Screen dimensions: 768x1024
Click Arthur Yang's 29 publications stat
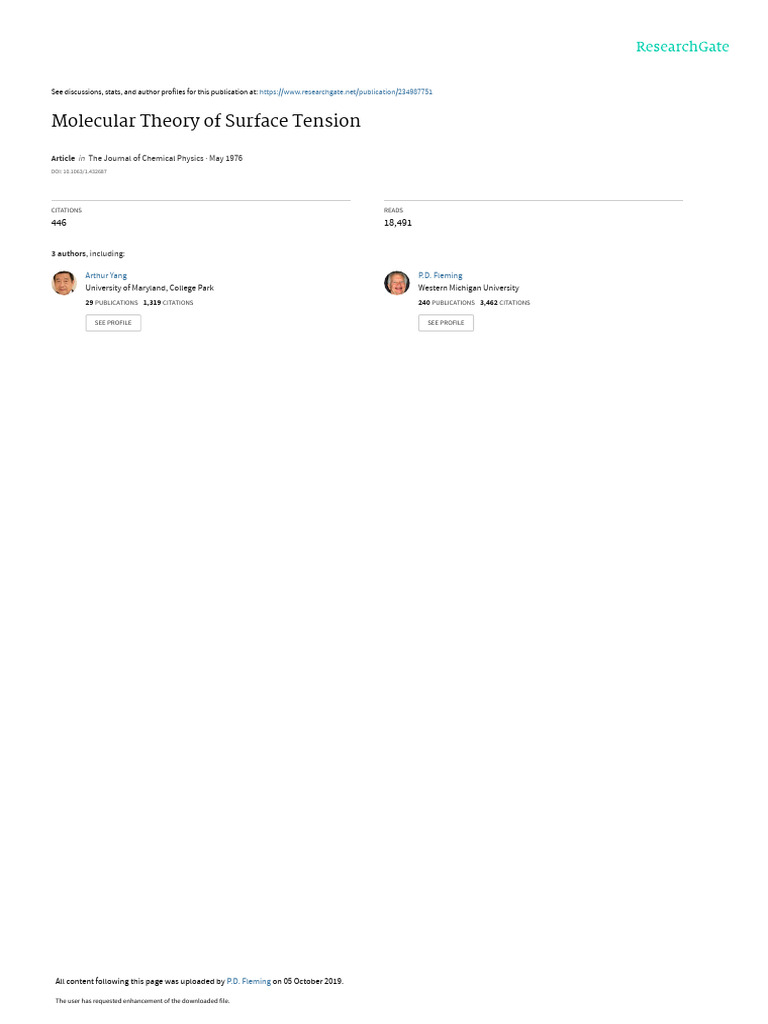click(x=112, y=303)
